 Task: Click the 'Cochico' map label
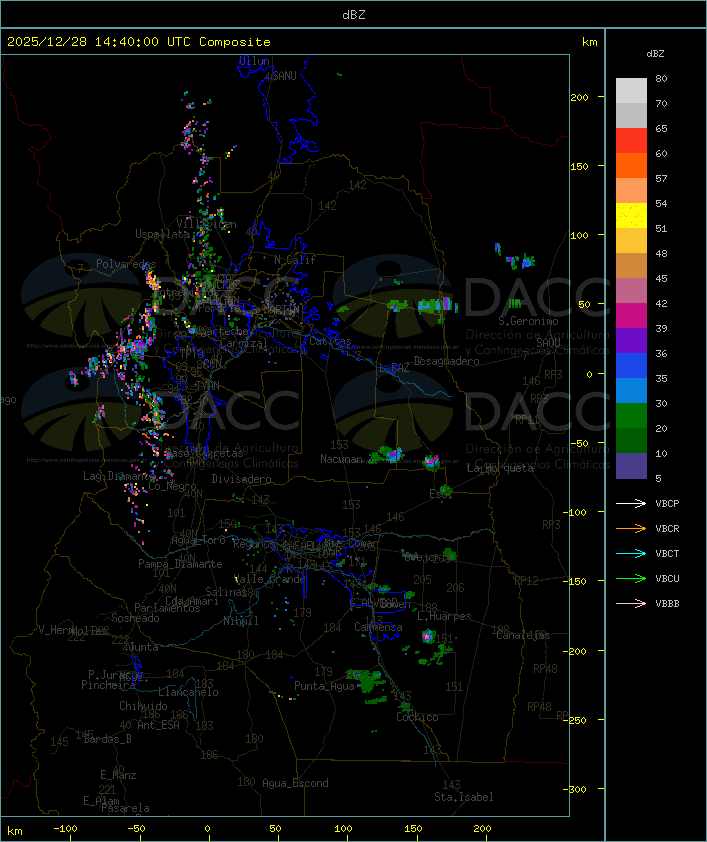417,717
